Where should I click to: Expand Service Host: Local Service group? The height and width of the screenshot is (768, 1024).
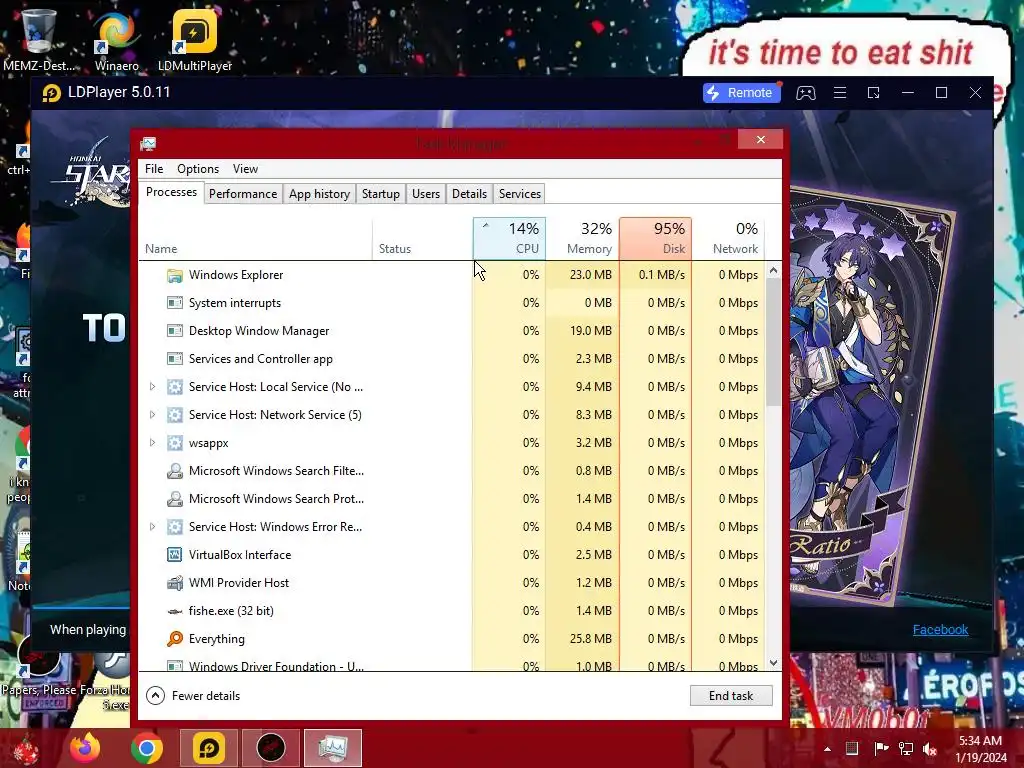click(152, 387)
